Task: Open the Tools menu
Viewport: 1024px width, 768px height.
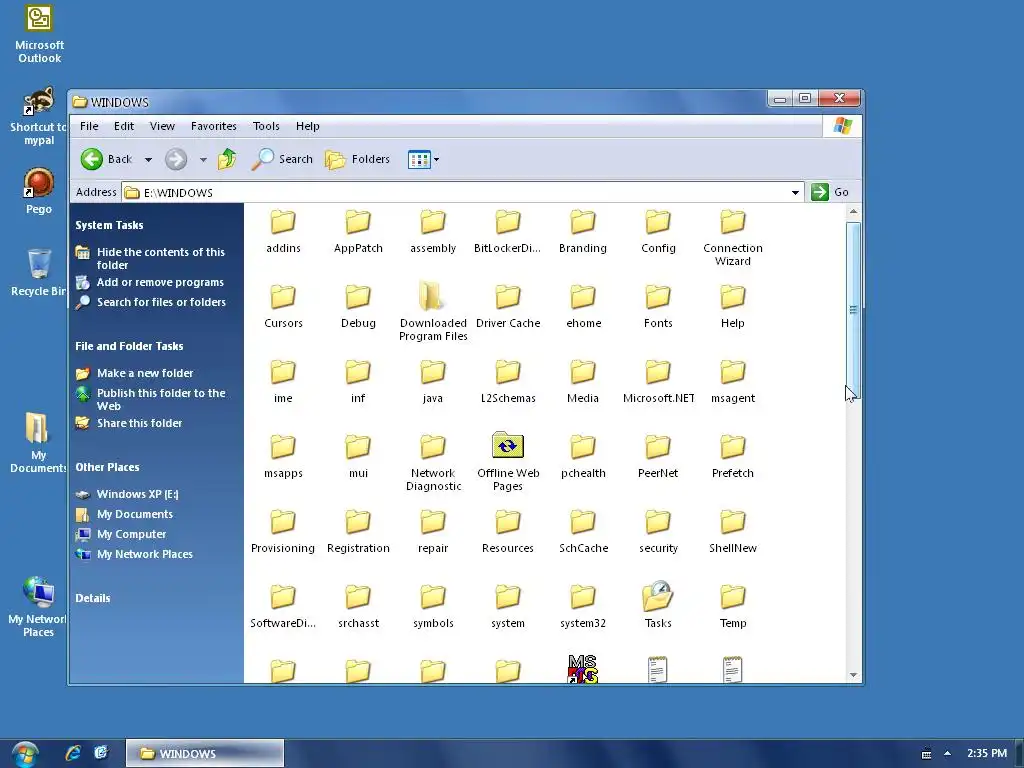Action: pos(266,126)
